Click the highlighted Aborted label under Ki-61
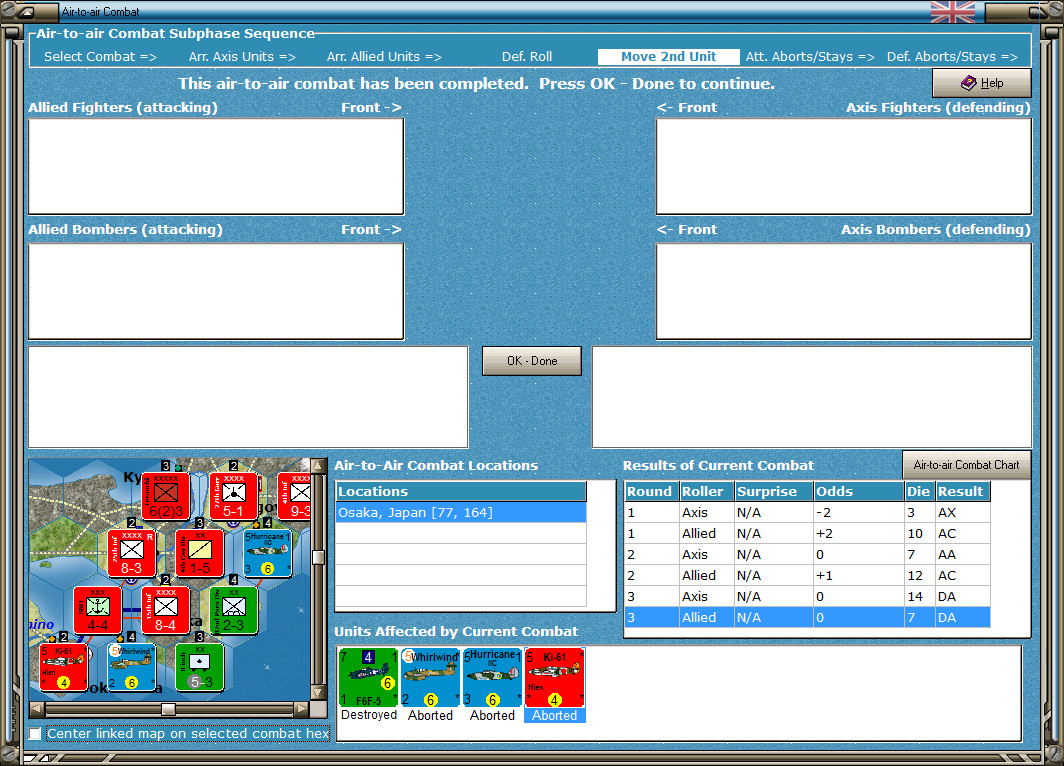 click(x=554, y=715)
